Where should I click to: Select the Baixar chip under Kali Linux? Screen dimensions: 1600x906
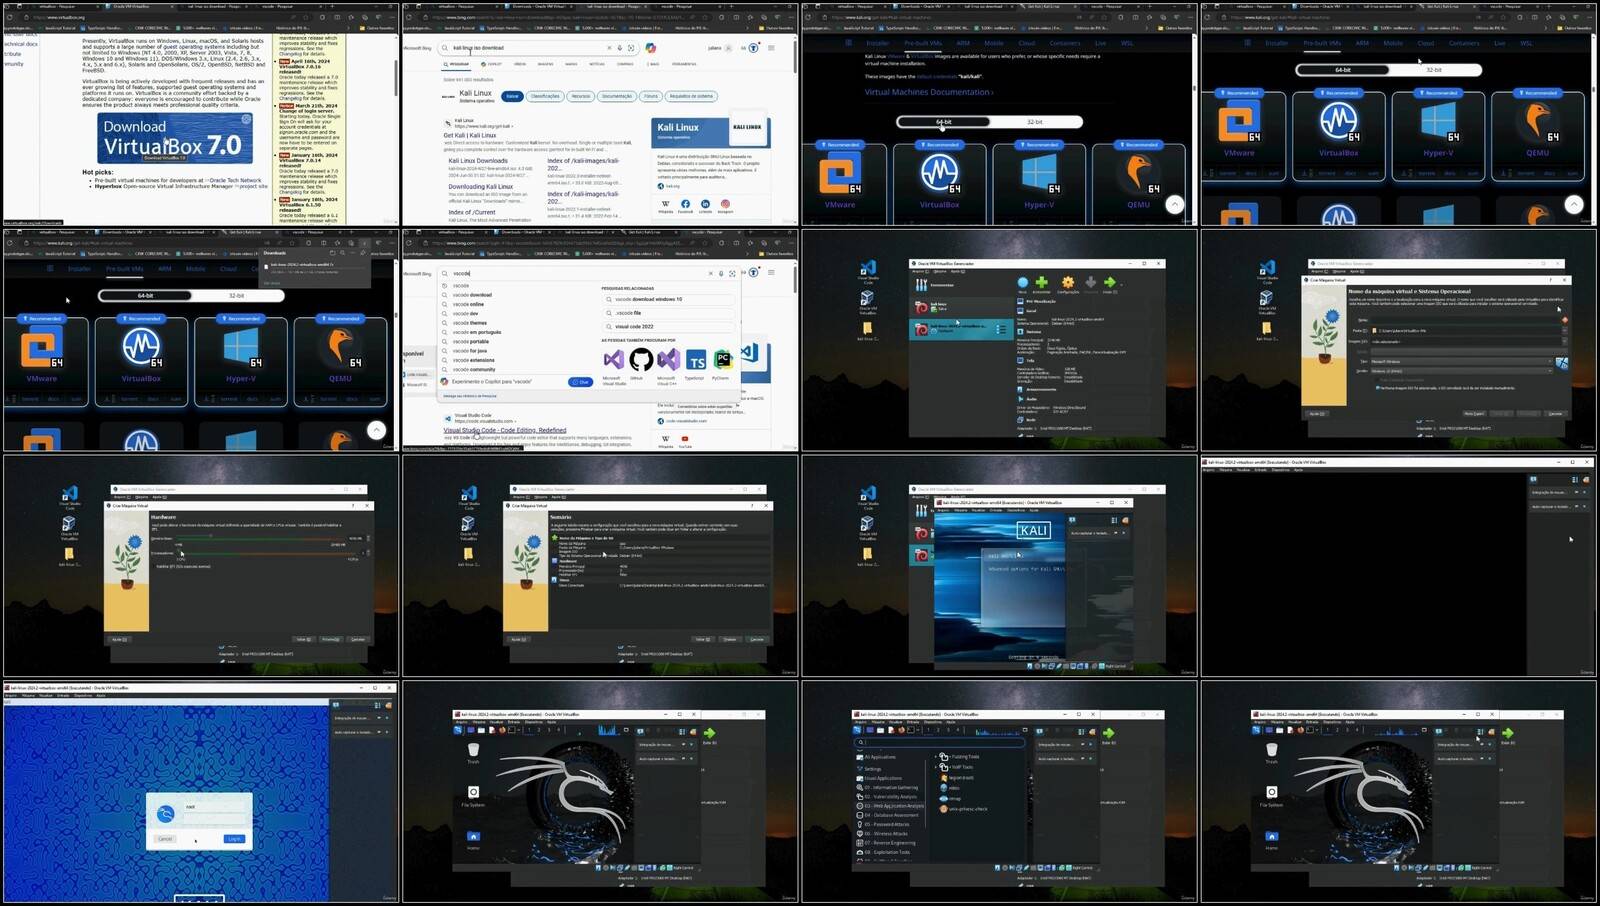[512, 96]
